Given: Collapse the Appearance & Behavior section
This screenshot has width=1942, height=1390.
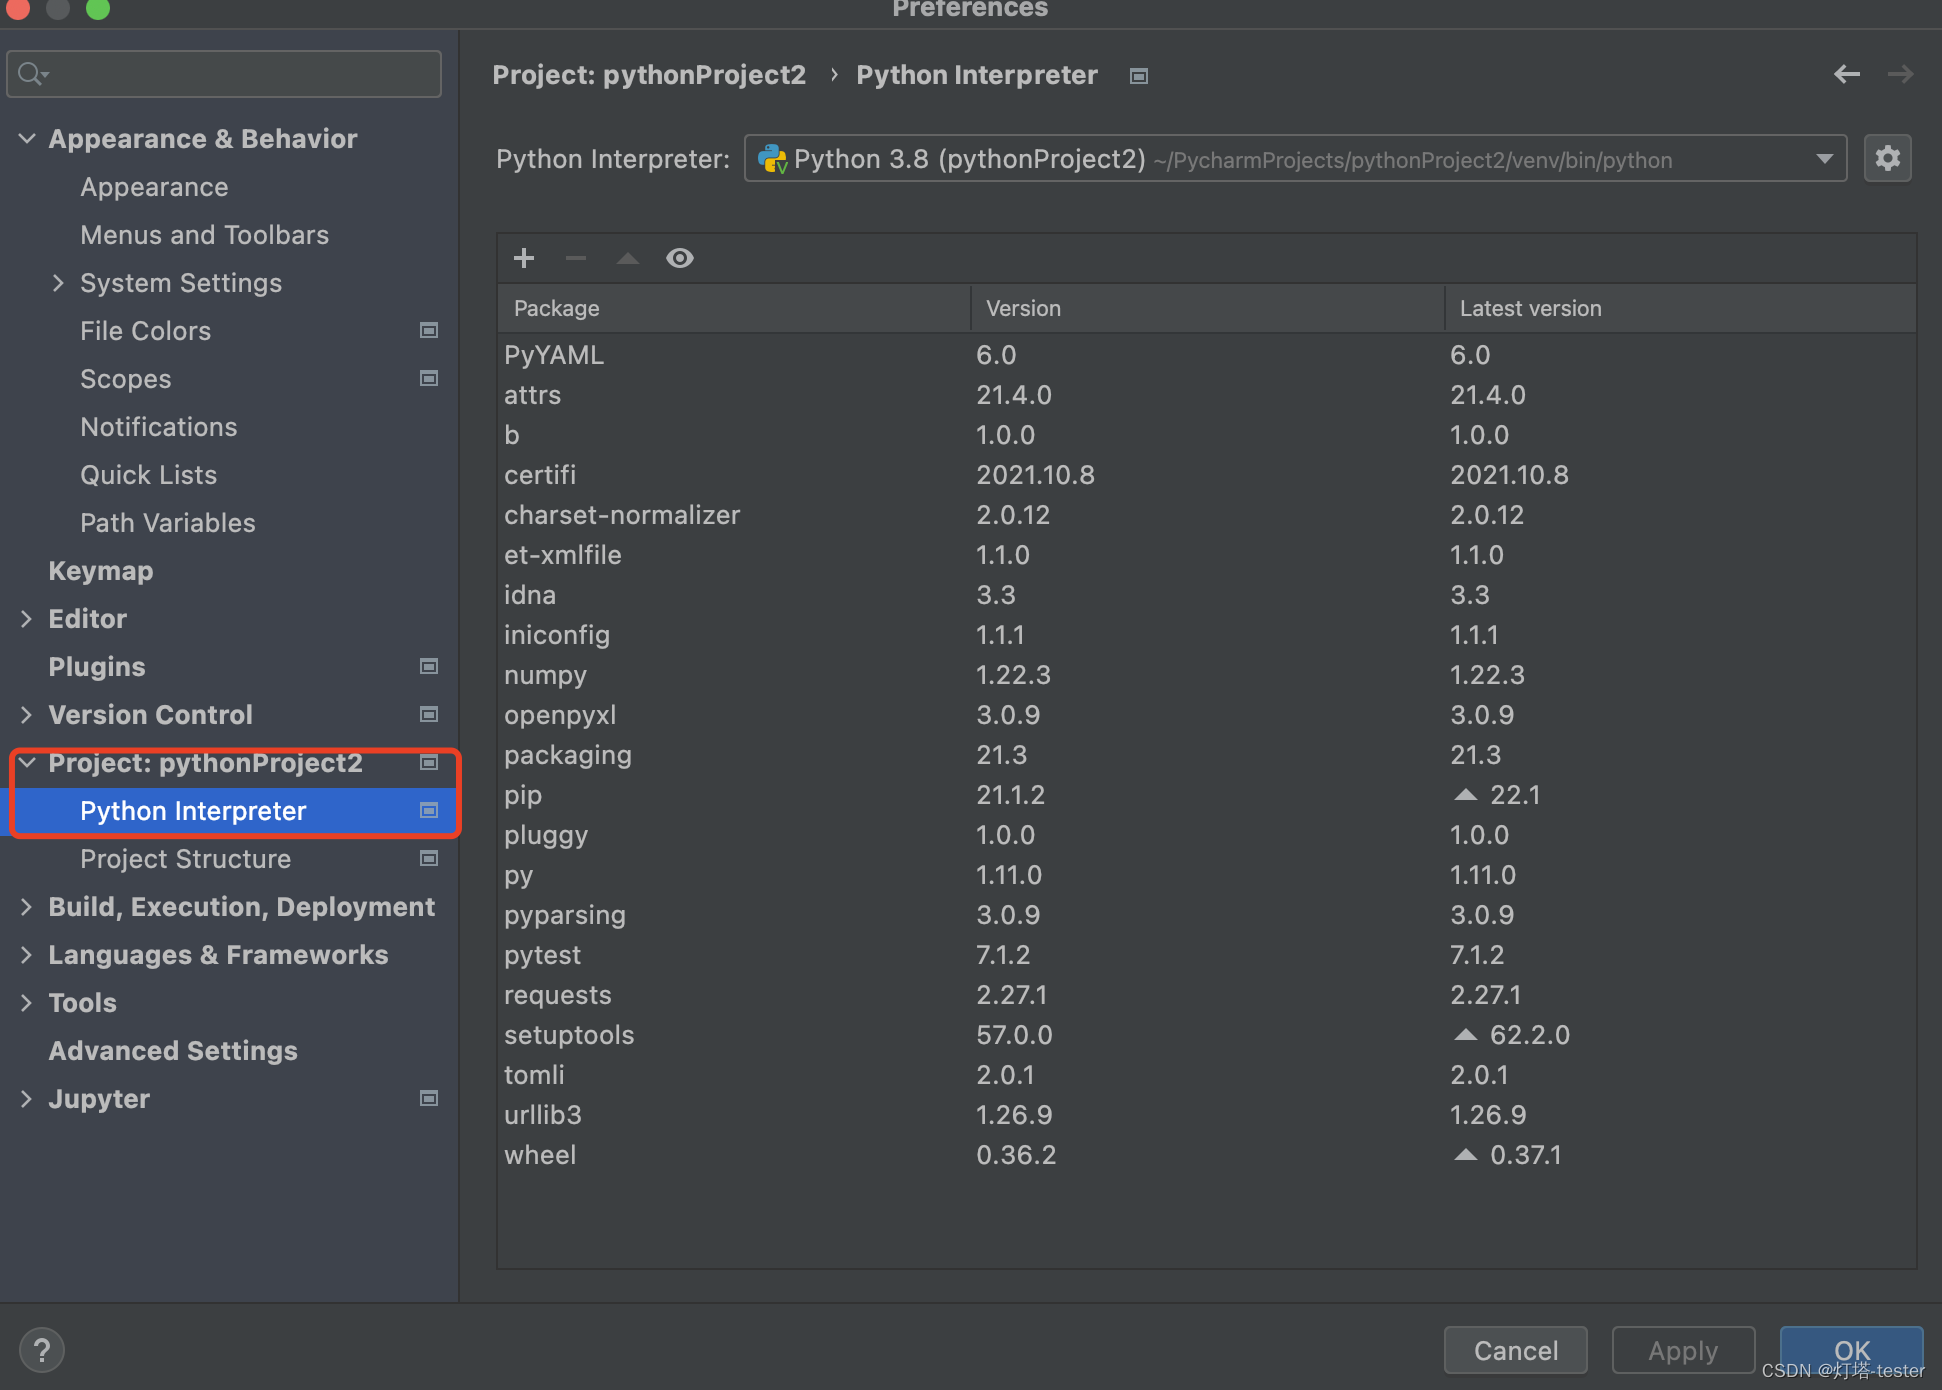Looking at the screenshot, I should tap(27, 138).
